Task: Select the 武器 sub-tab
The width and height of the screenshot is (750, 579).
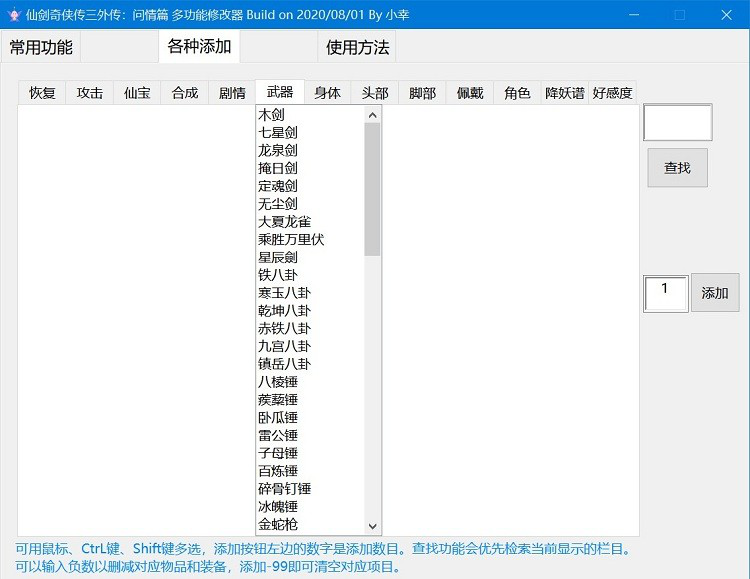Action: click(x=280, y=92)
